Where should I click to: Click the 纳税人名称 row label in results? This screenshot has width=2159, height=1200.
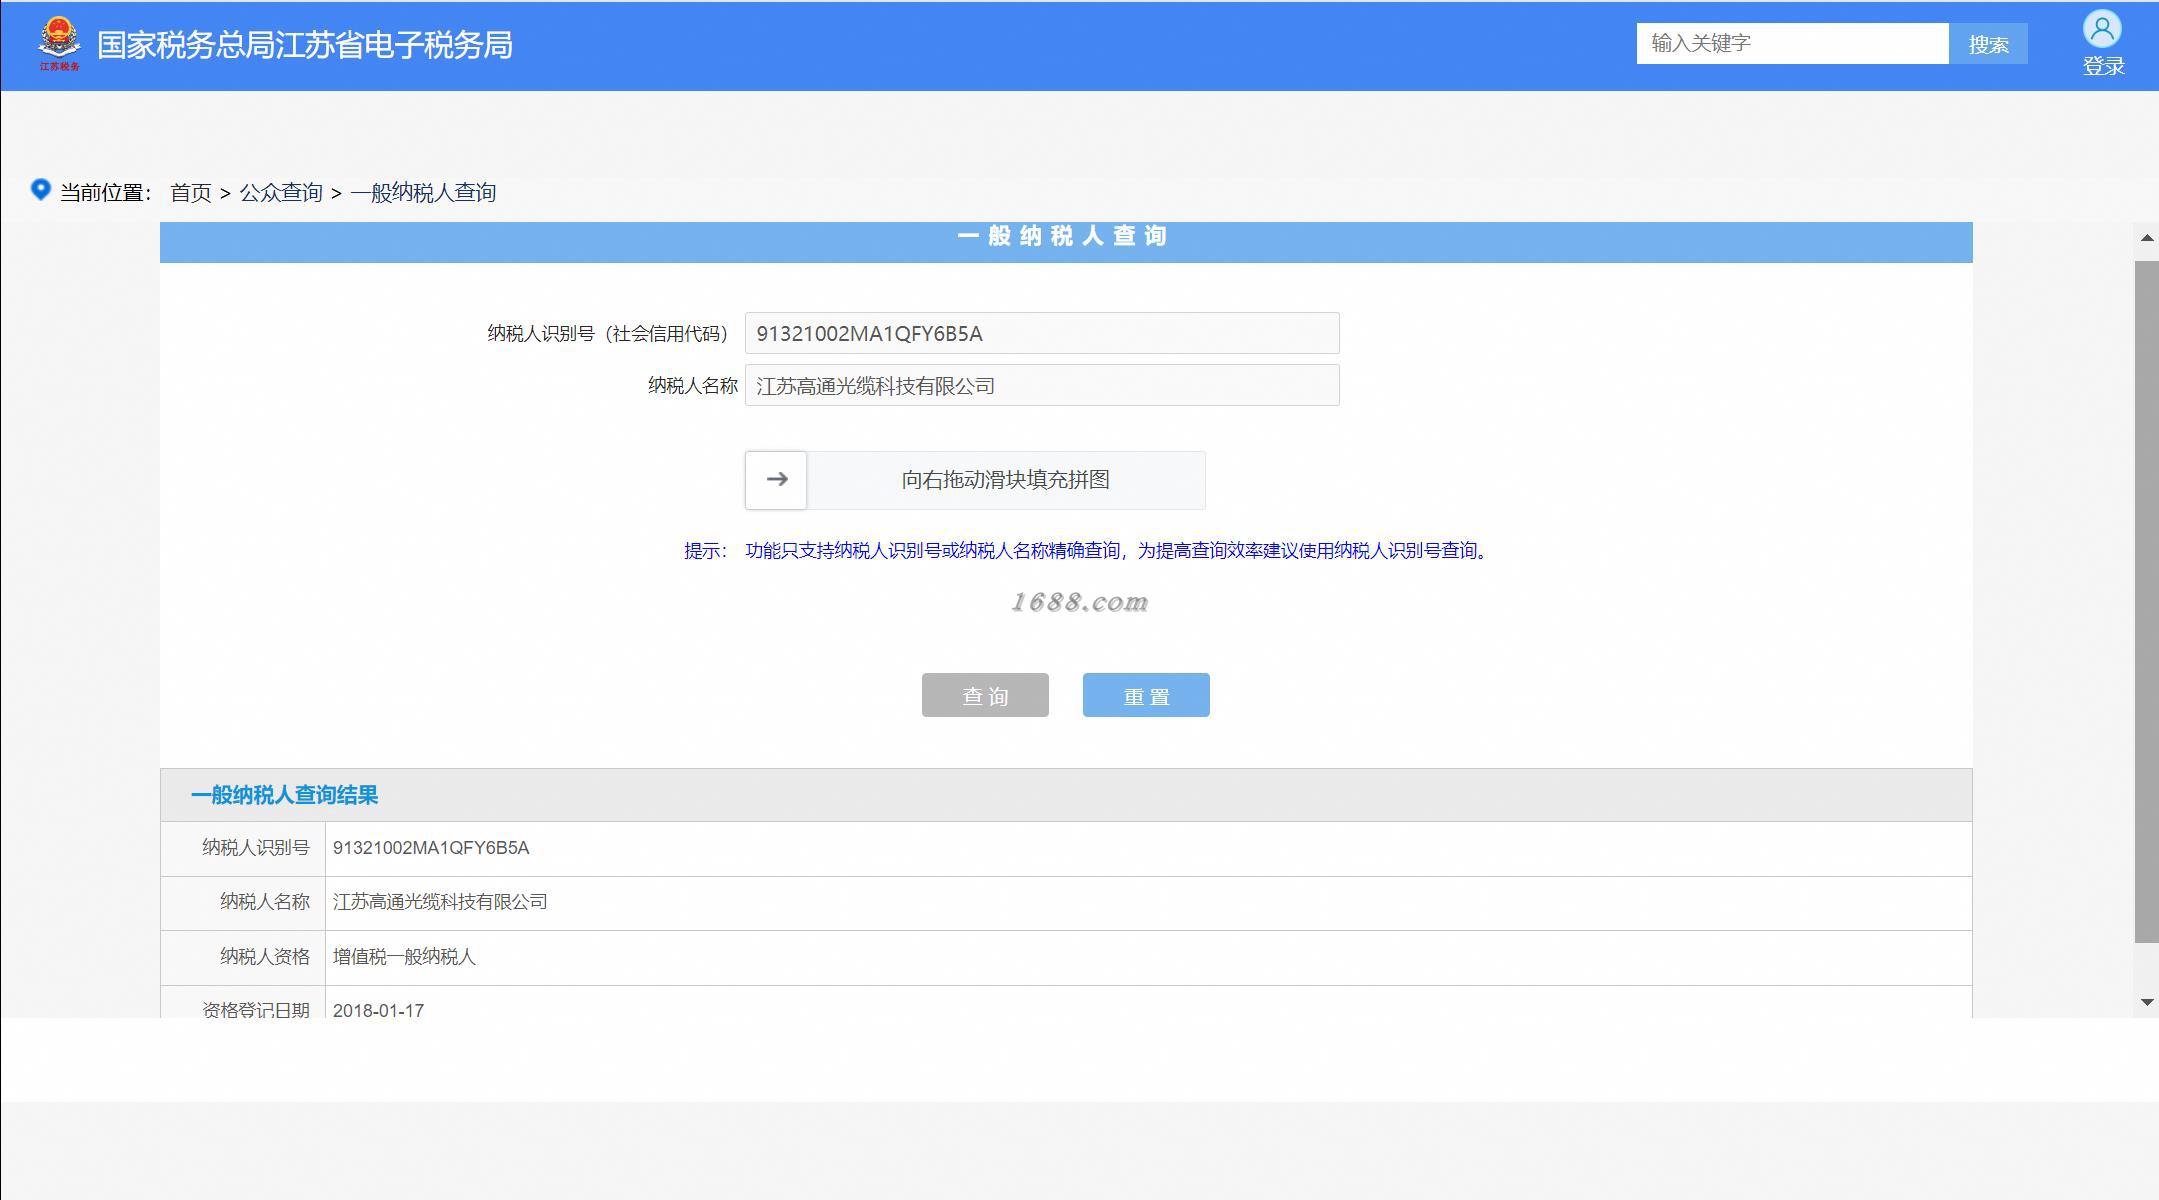265,902
